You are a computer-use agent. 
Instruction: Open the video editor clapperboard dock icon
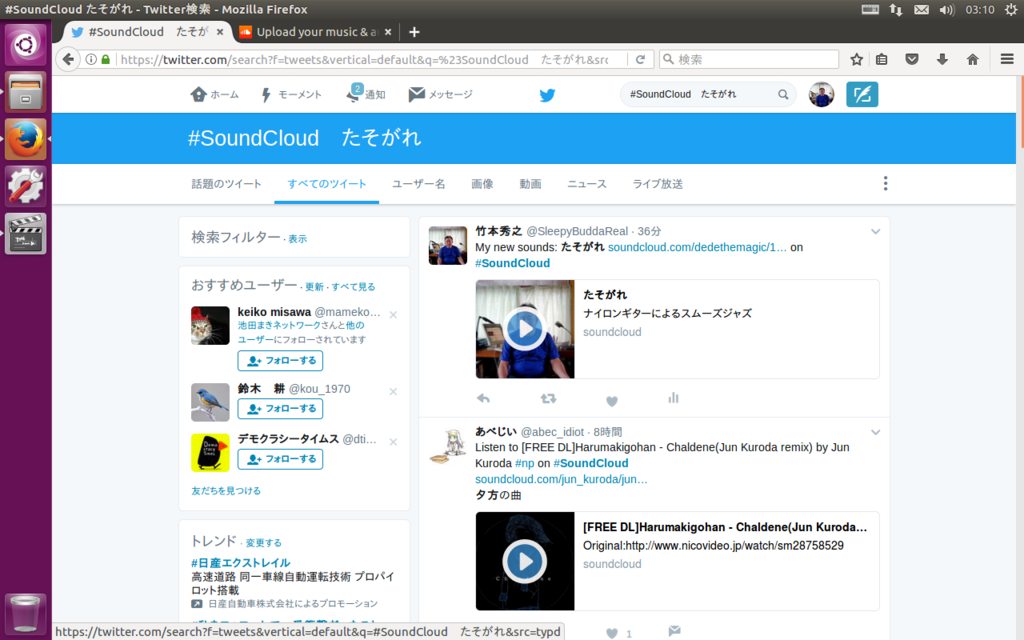(x=25, y=233)
